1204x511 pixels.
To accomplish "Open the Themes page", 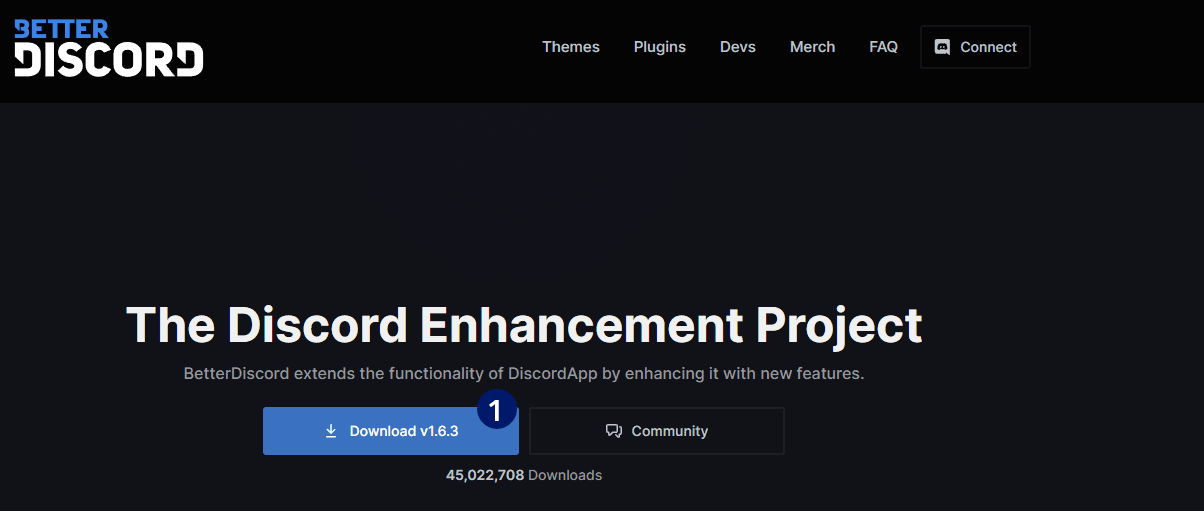I will pos(571,47).
